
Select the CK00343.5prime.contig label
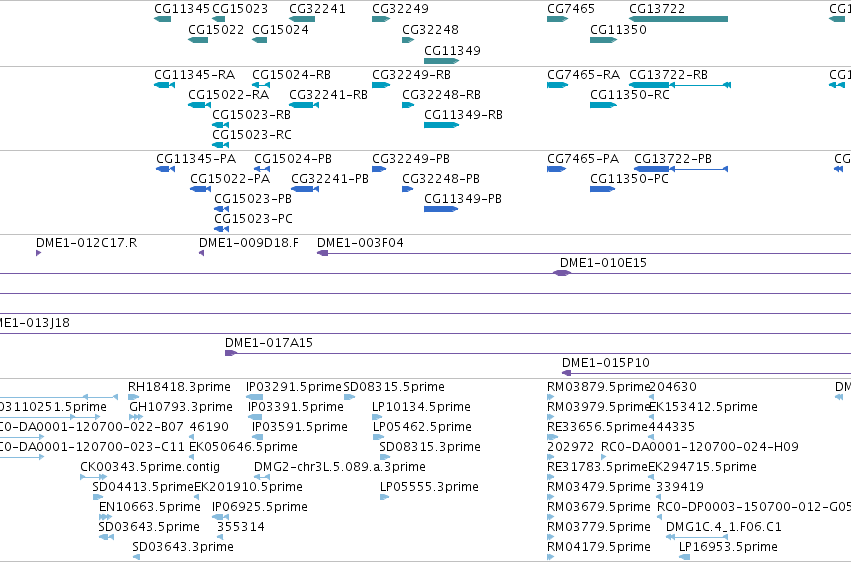150,467
